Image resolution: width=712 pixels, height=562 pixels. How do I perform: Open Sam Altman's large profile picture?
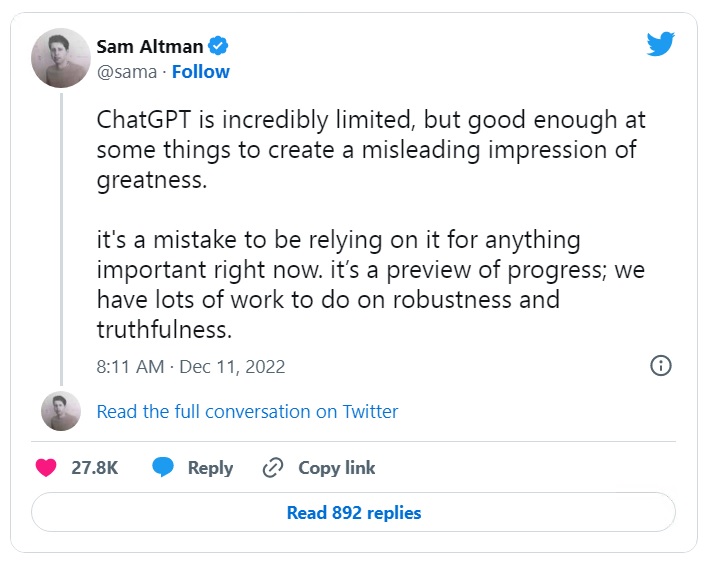pyautogui.click(x=60, y=58)
